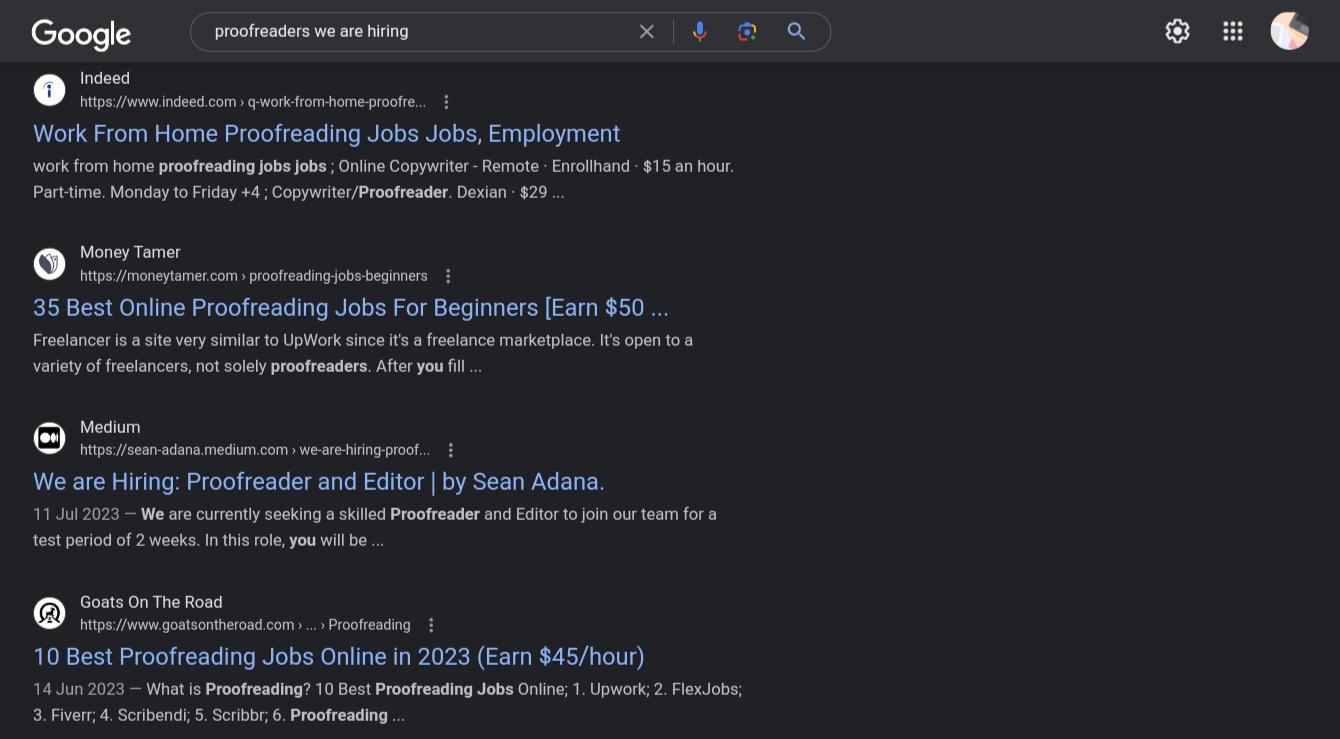Click the Money Tamer site name
The height and width of the screenshot is (739, 1340).
click(x=130, y=252)
